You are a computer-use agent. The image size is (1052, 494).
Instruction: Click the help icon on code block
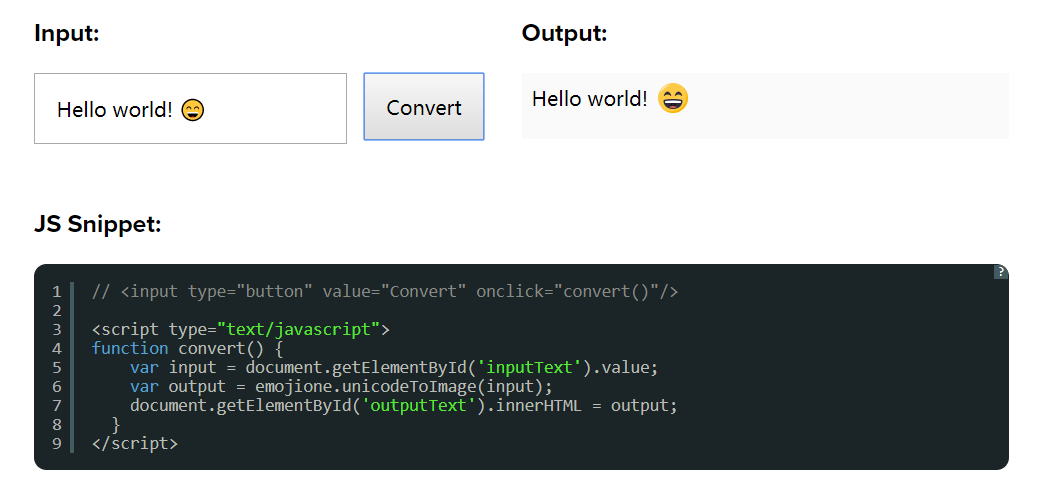(1000, 271)
